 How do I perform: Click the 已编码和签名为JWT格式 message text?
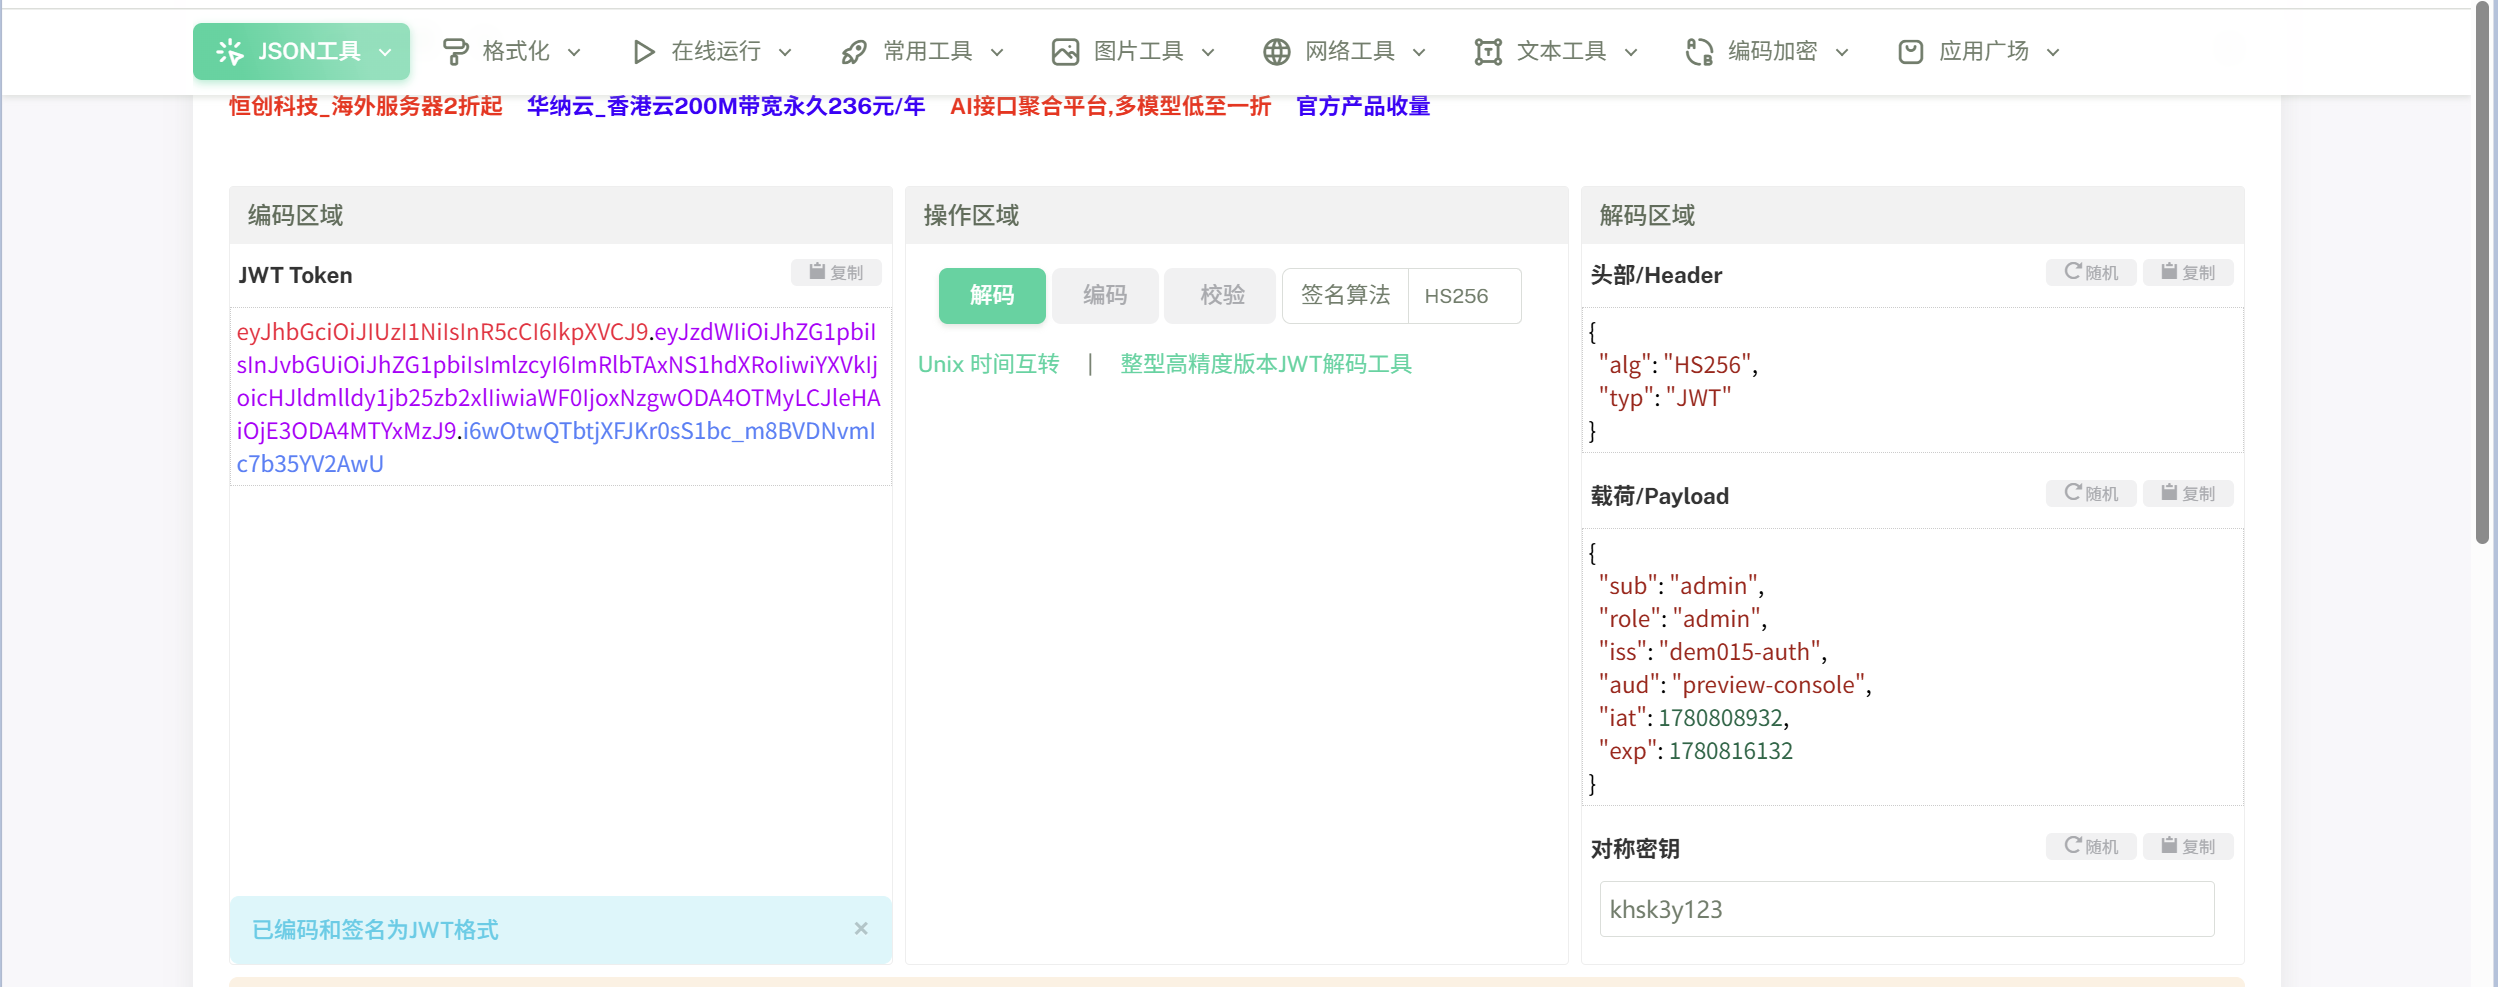point(375,930)
